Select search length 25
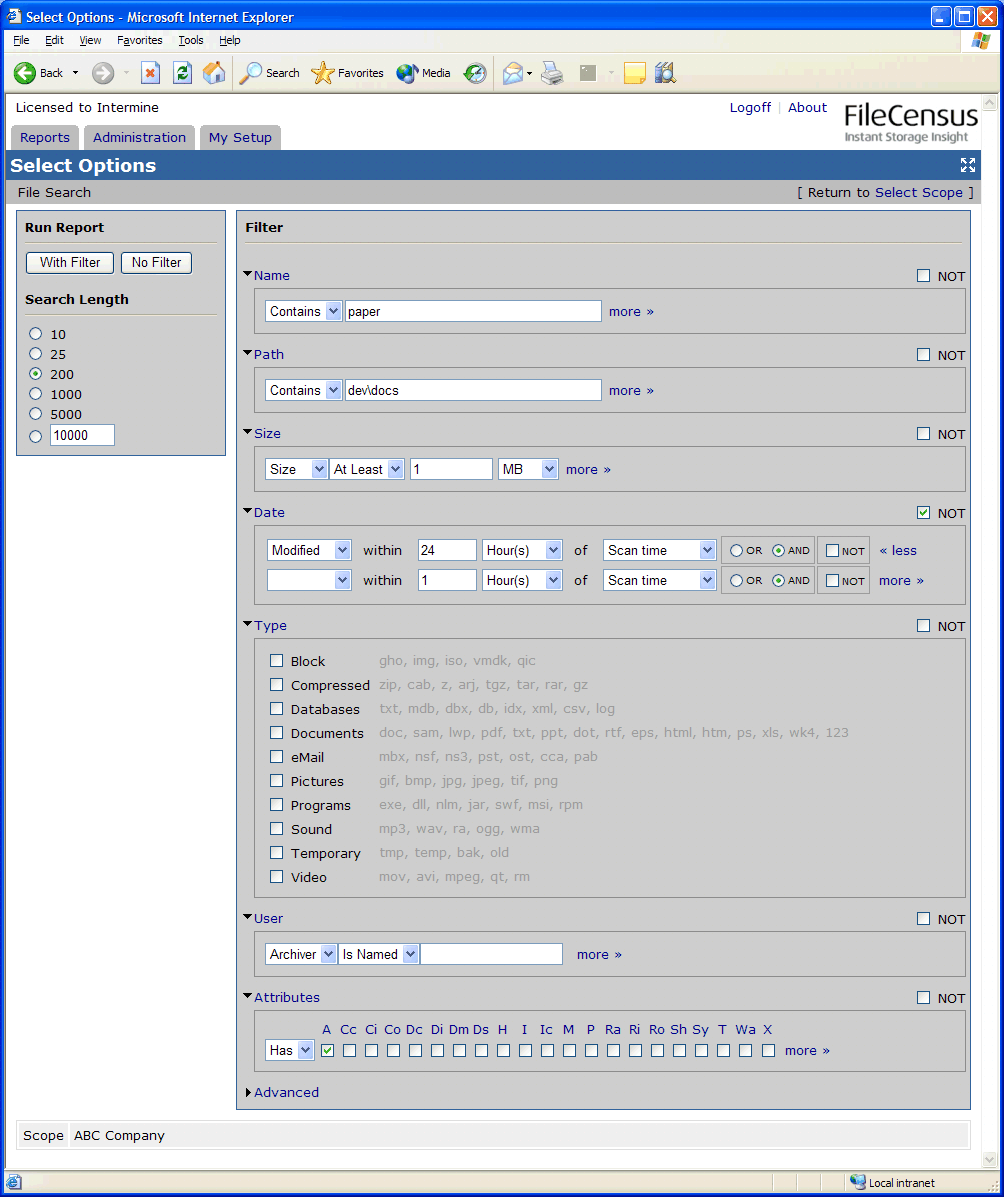The image size is (1004, 1197). coord(35,353)
